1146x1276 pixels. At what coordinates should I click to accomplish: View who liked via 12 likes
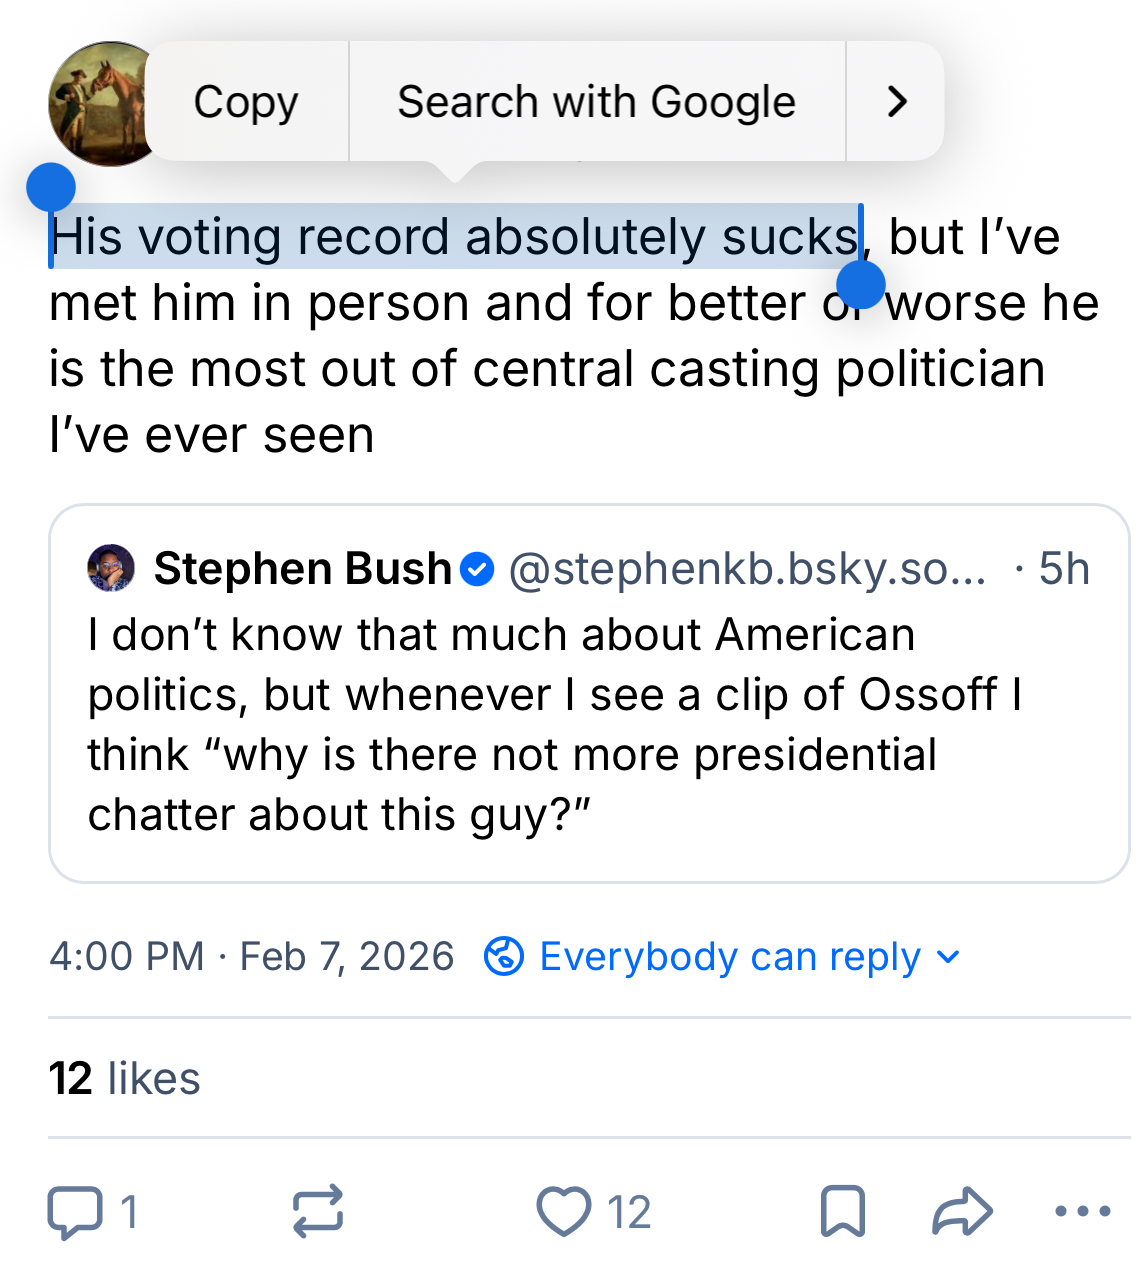[x=125, y=1079]
